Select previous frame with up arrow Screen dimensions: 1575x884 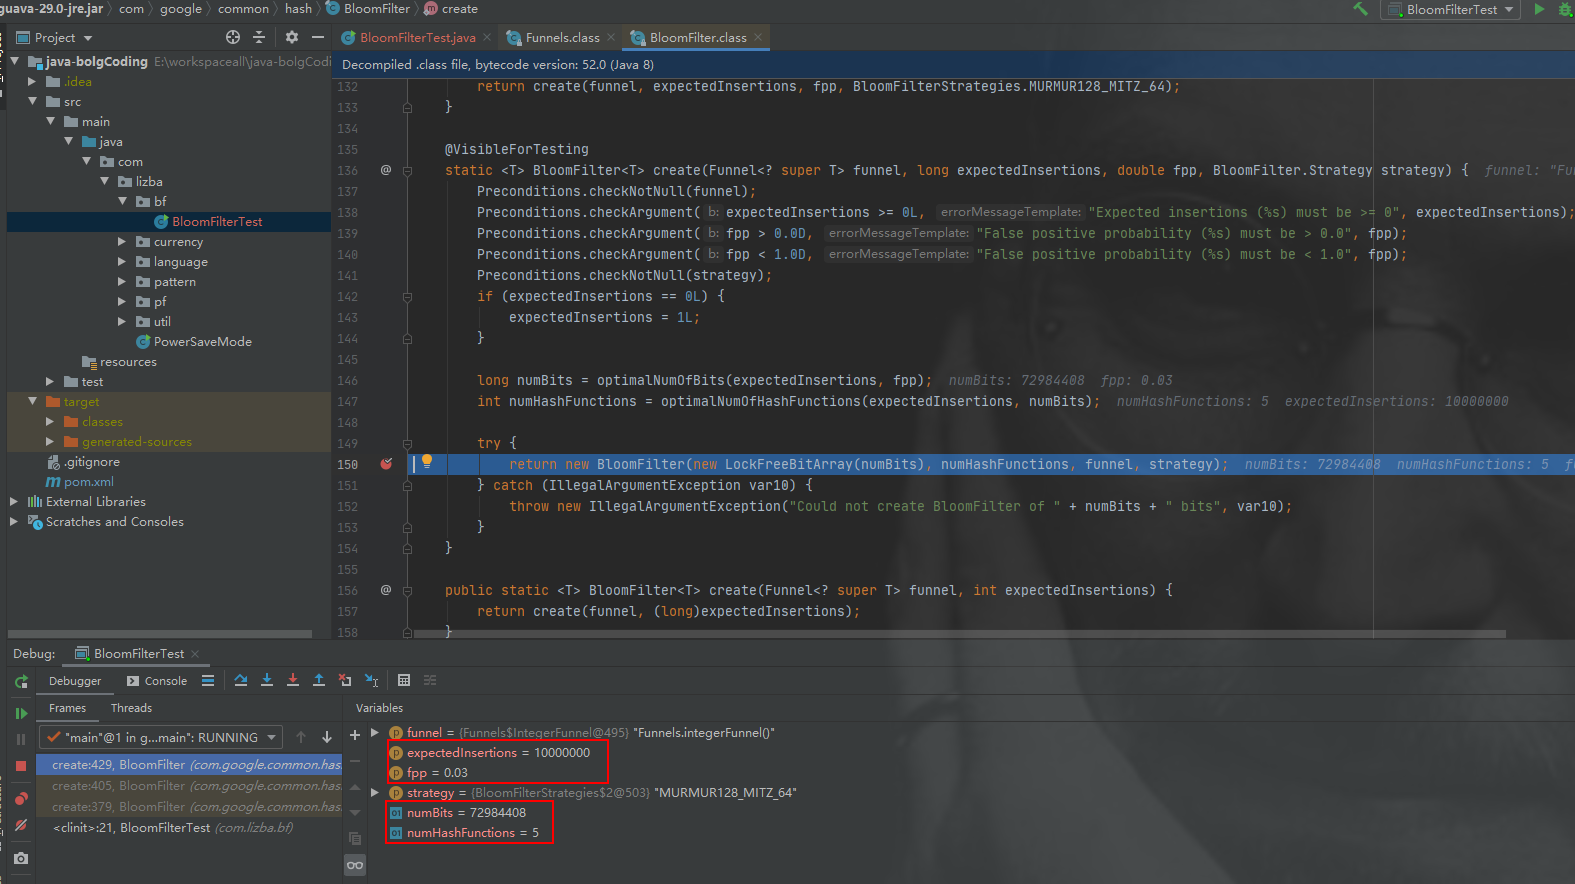click(x=301, y=737)
